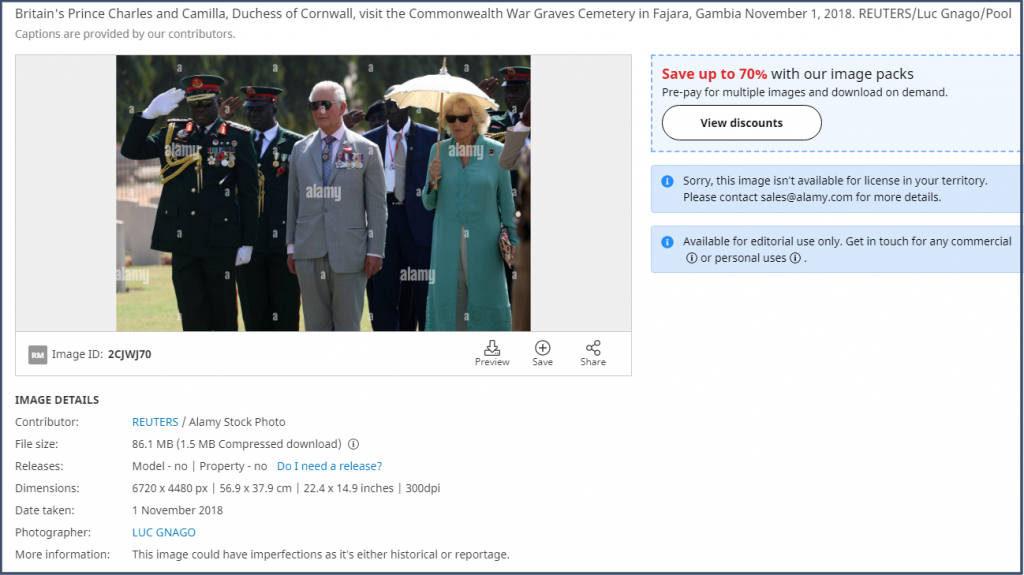Click the info icon before 'or personal uses'

click(691, 258)
